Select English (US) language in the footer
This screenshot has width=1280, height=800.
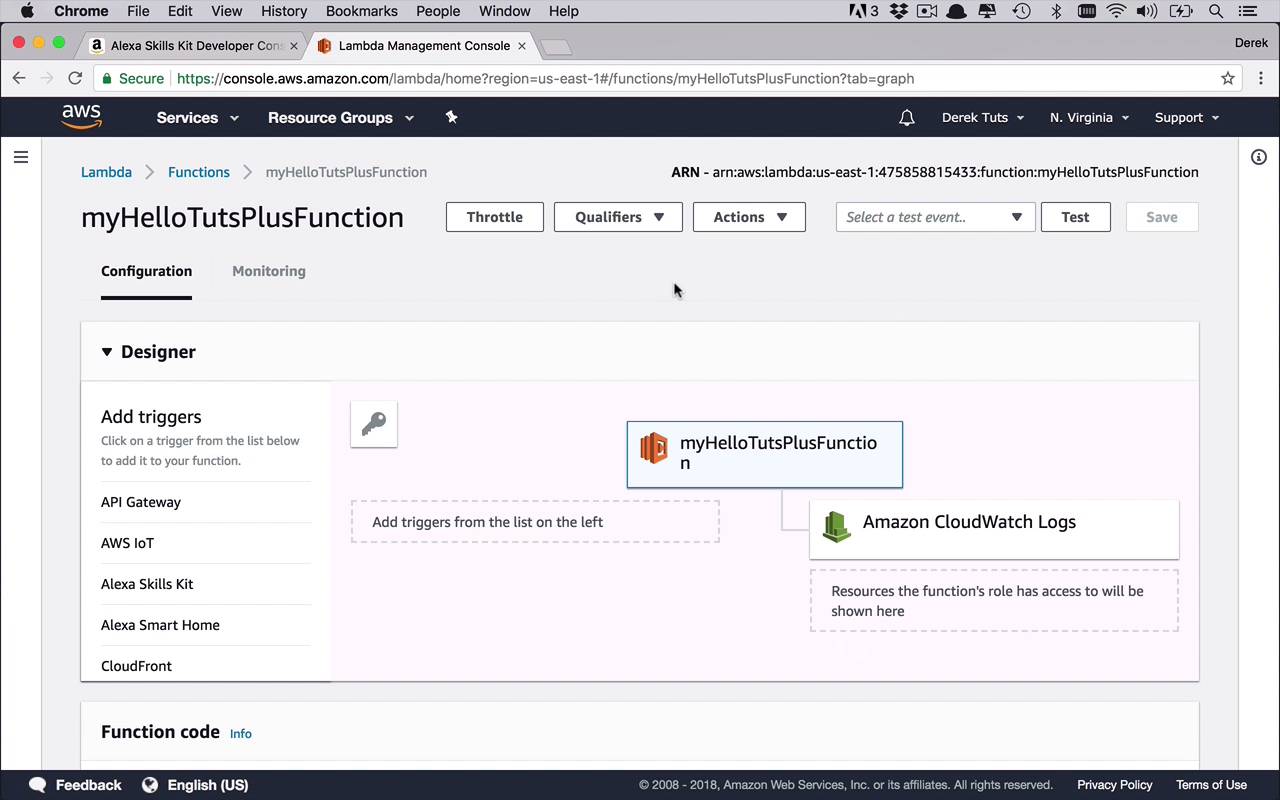(x=208, y=785)
